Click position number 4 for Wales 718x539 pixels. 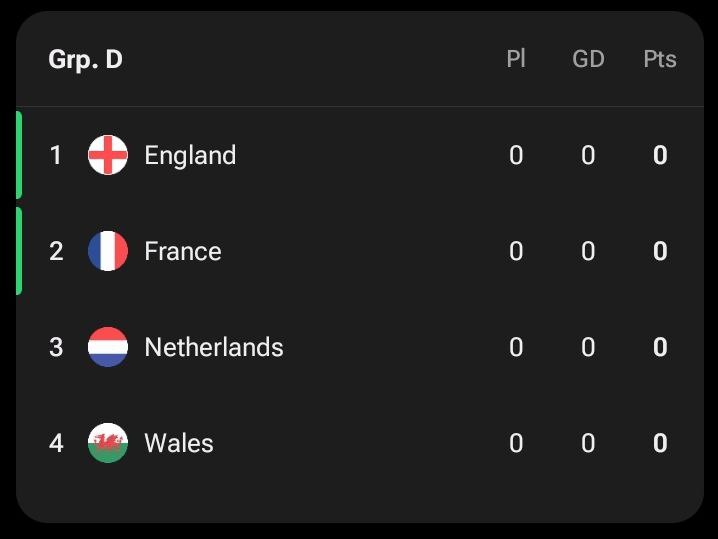pos(56,443)
